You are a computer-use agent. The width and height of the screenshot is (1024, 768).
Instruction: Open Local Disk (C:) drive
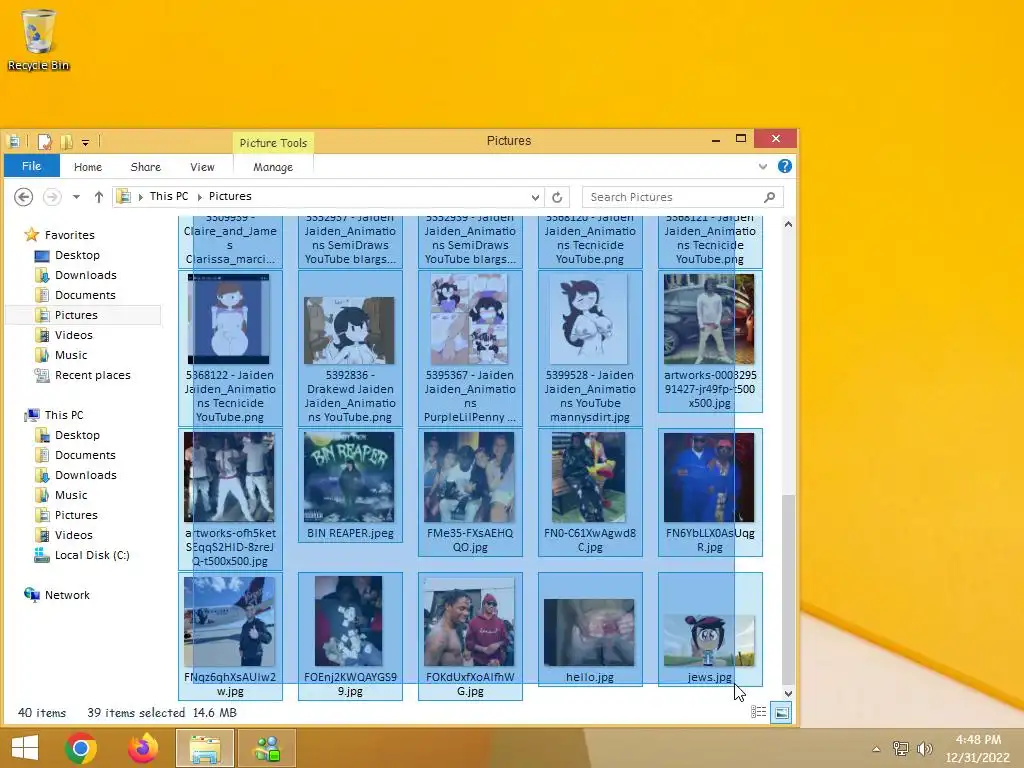(x=91, y=555)
